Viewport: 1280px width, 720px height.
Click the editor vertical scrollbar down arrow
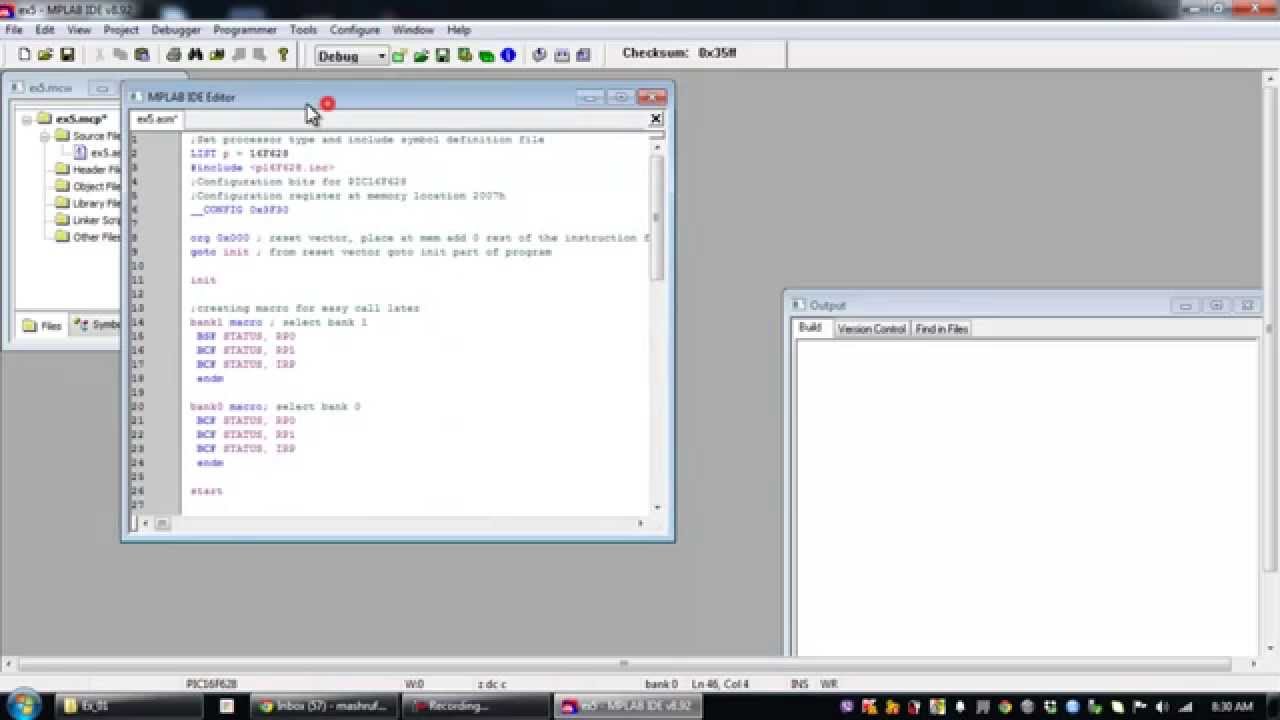click(657, 508)
